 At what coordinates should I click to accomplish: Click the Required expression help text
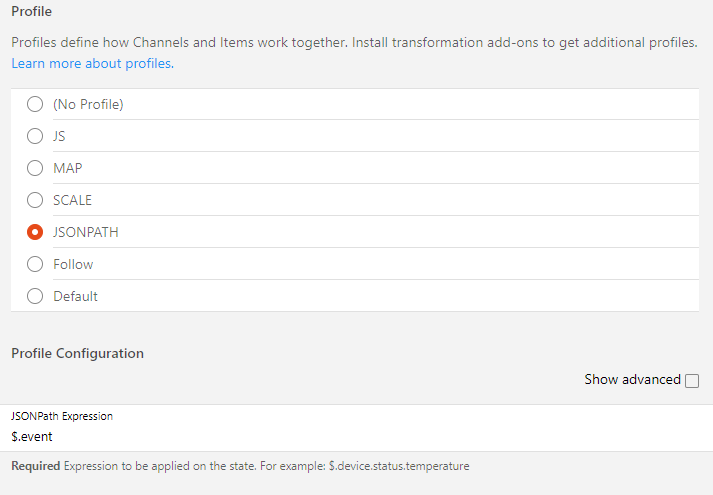click(240, 466)
